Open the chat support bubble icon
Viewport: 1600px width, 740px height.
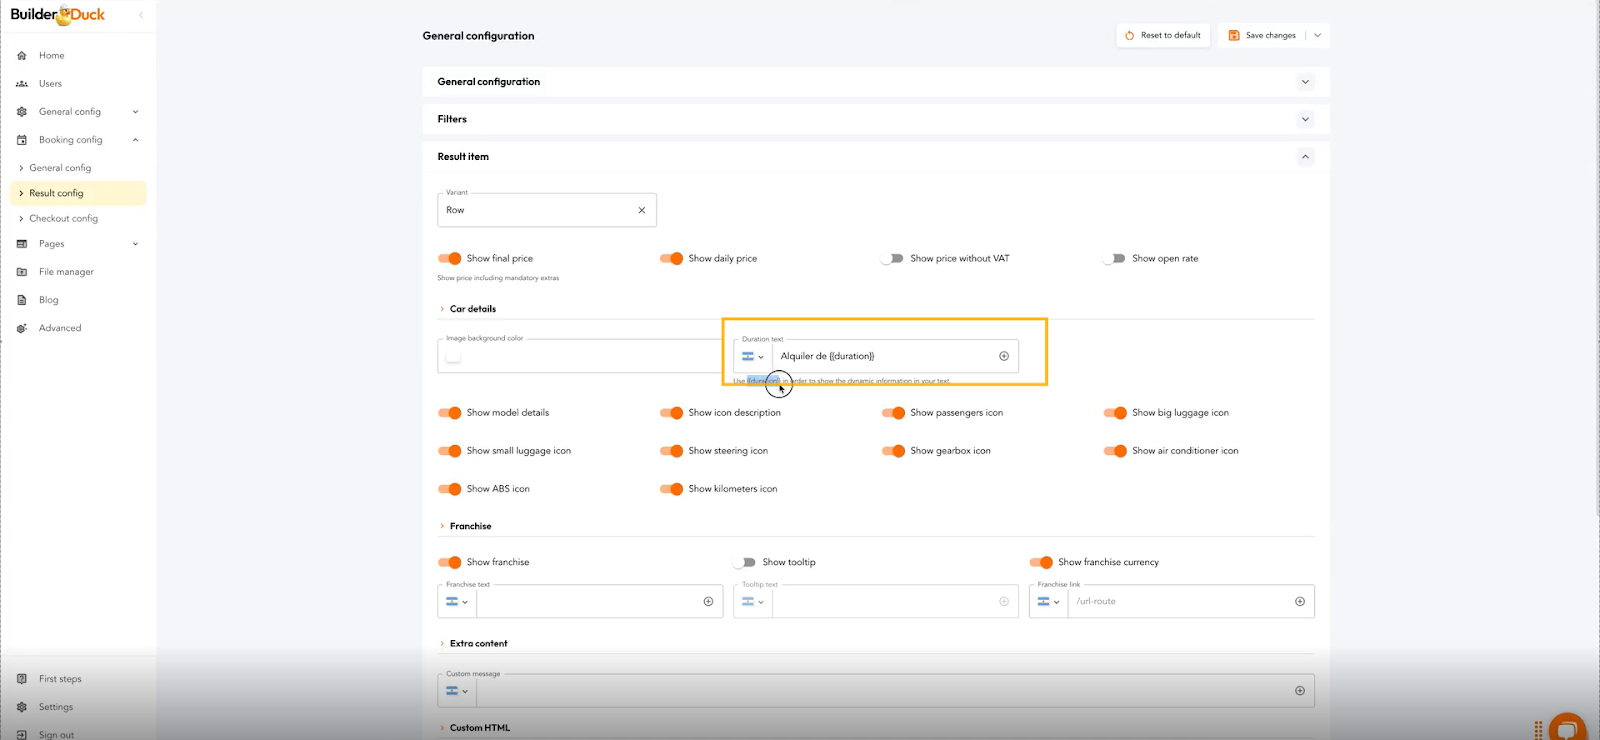coord(1567,728)
